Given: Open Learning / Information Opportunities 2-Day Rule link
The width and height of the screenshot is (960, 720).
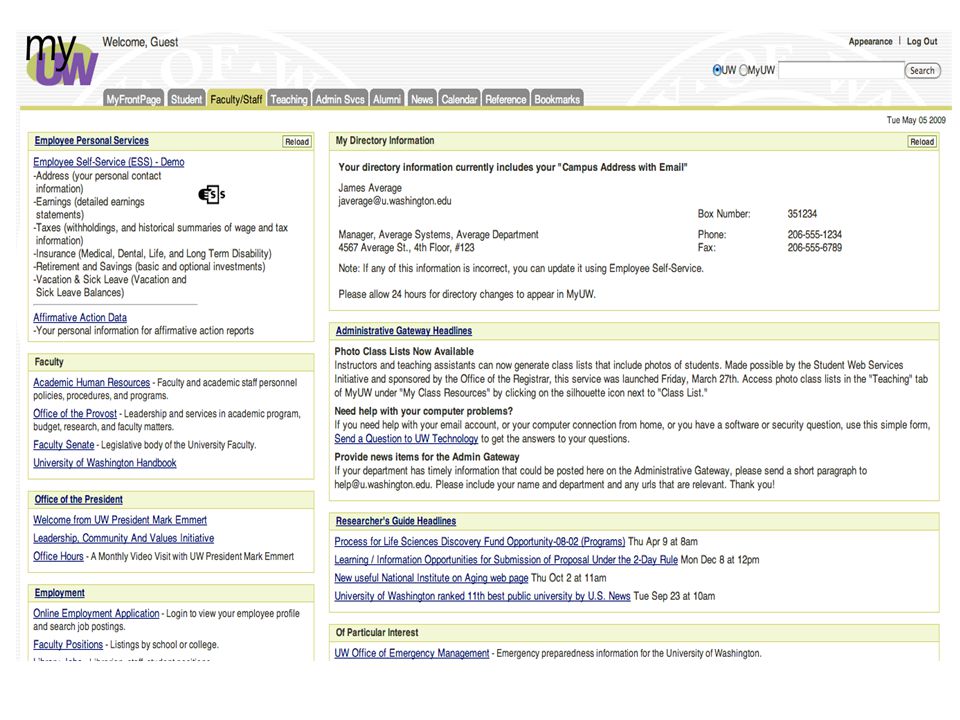Looking at the screenshot, I should pos(506,560).
